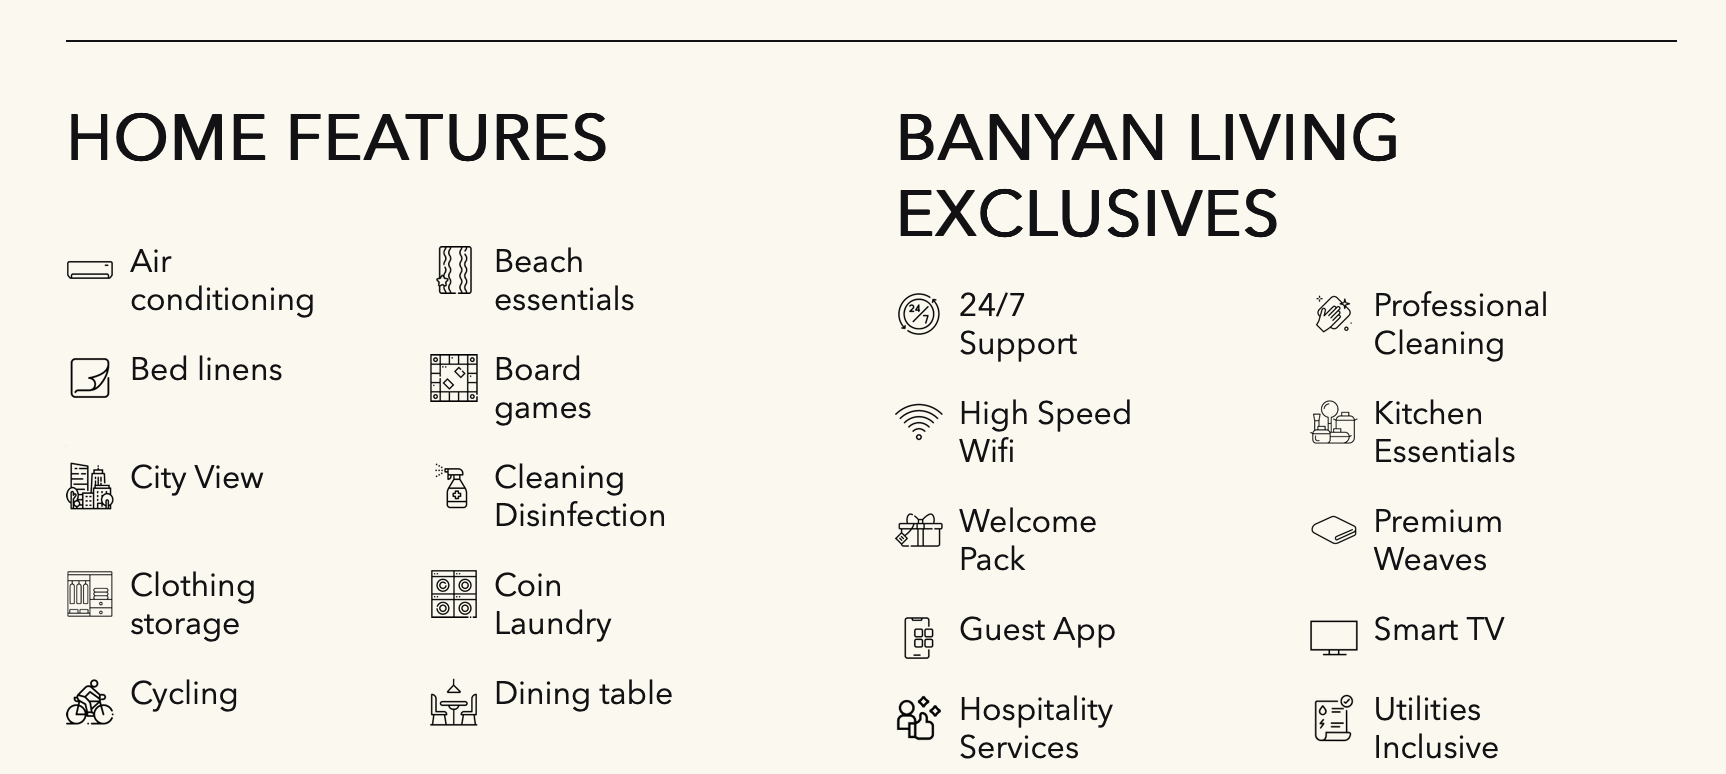Viewport: 1726px width, 774px height.
Task: Click the Dining table label
Action: pos(583,693)
